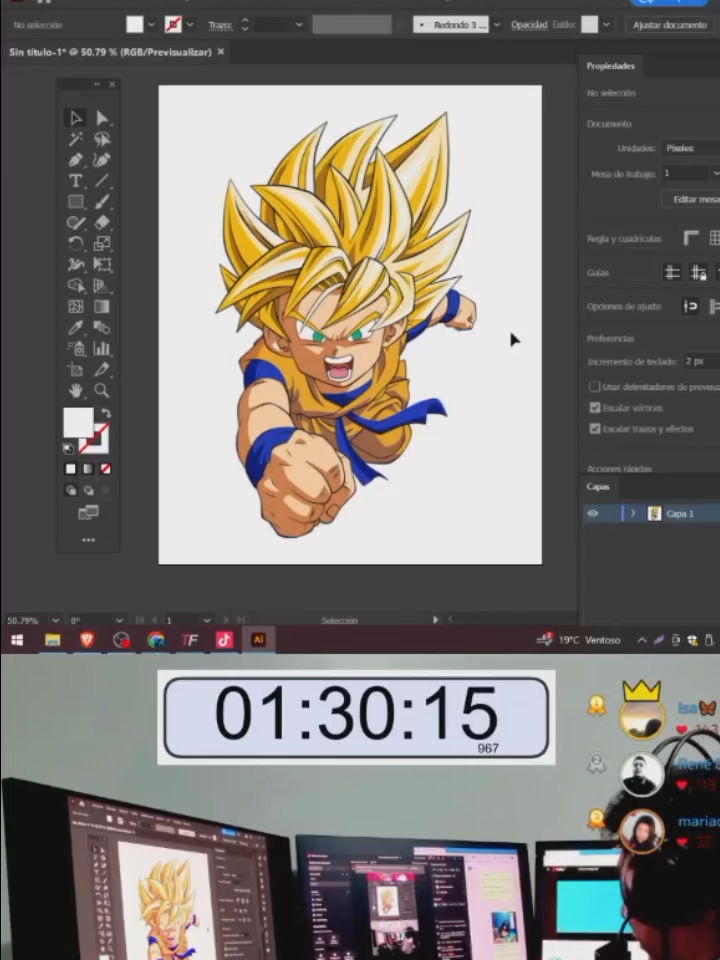Select the Hand tool
This screenshot has width=720, height=960.
[75, 390]
